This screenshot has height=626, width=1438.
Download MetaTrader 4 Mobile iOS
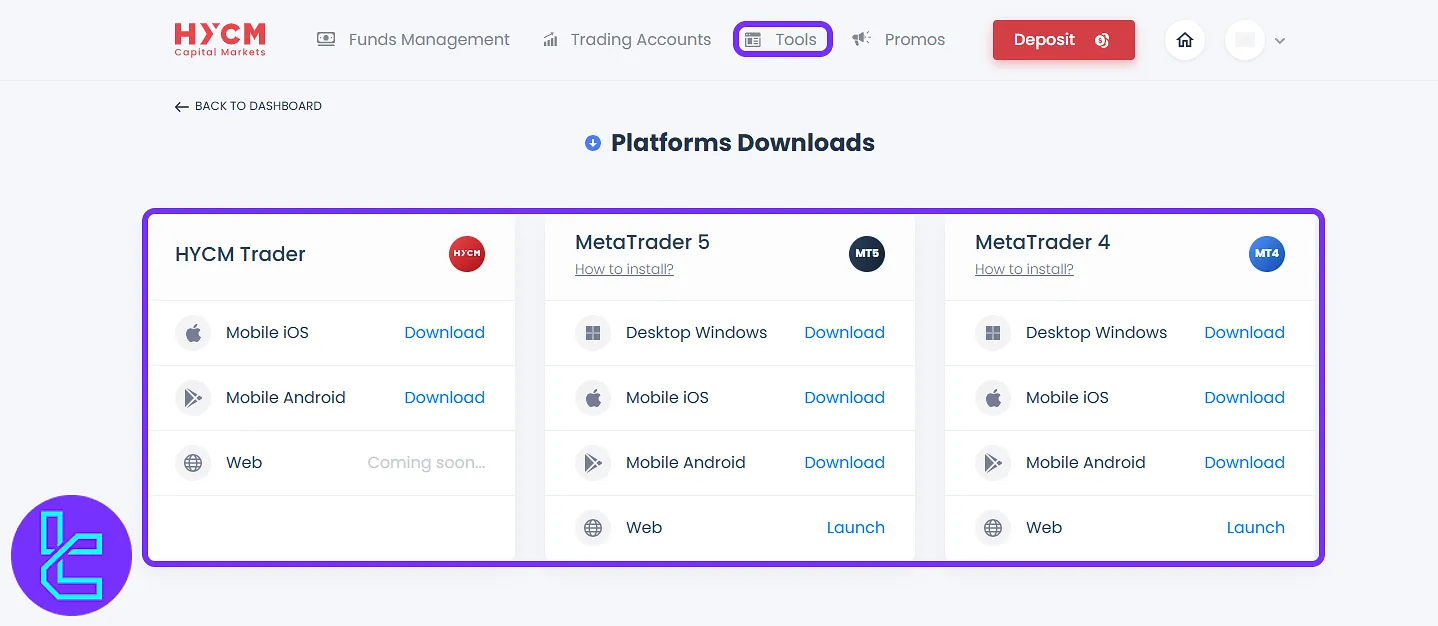click(x=1244, y=398)
